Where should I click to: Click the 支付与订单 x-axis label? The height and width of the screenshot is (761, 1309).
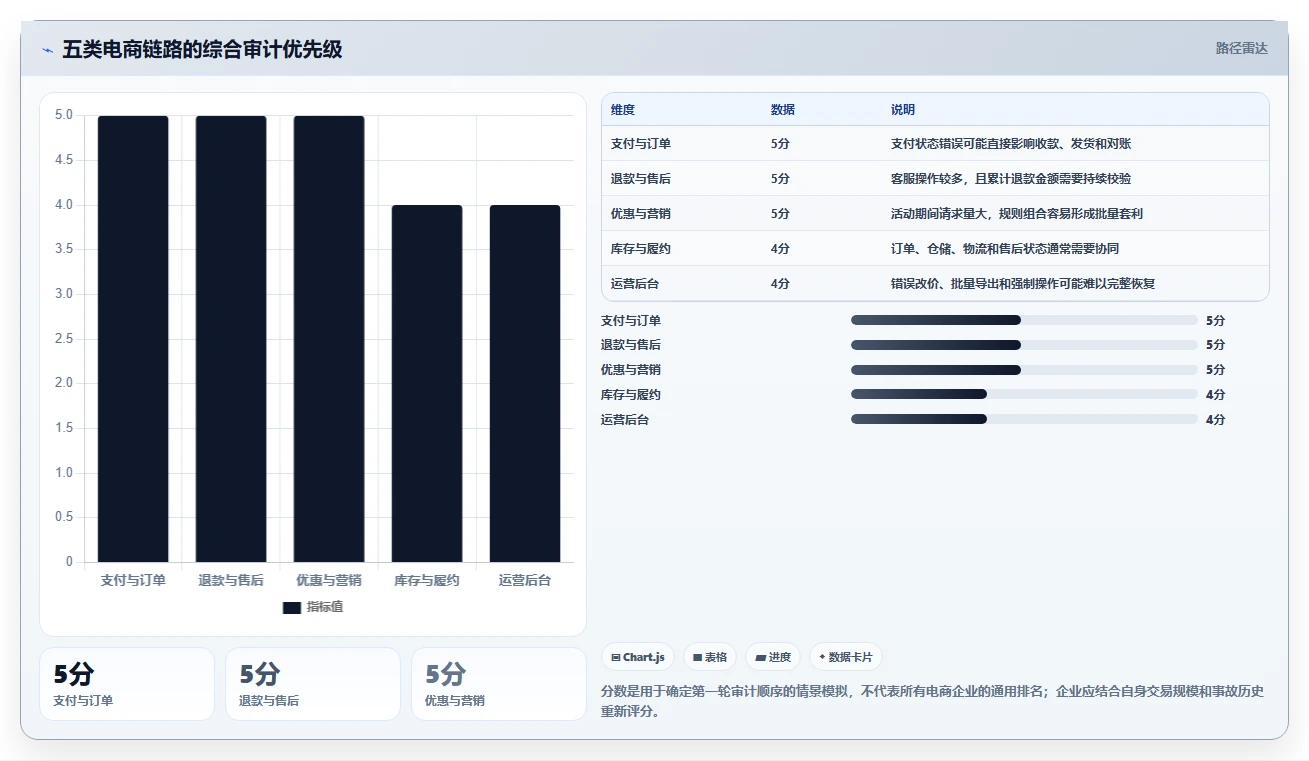pyautogui.click(x=133, y=580)
